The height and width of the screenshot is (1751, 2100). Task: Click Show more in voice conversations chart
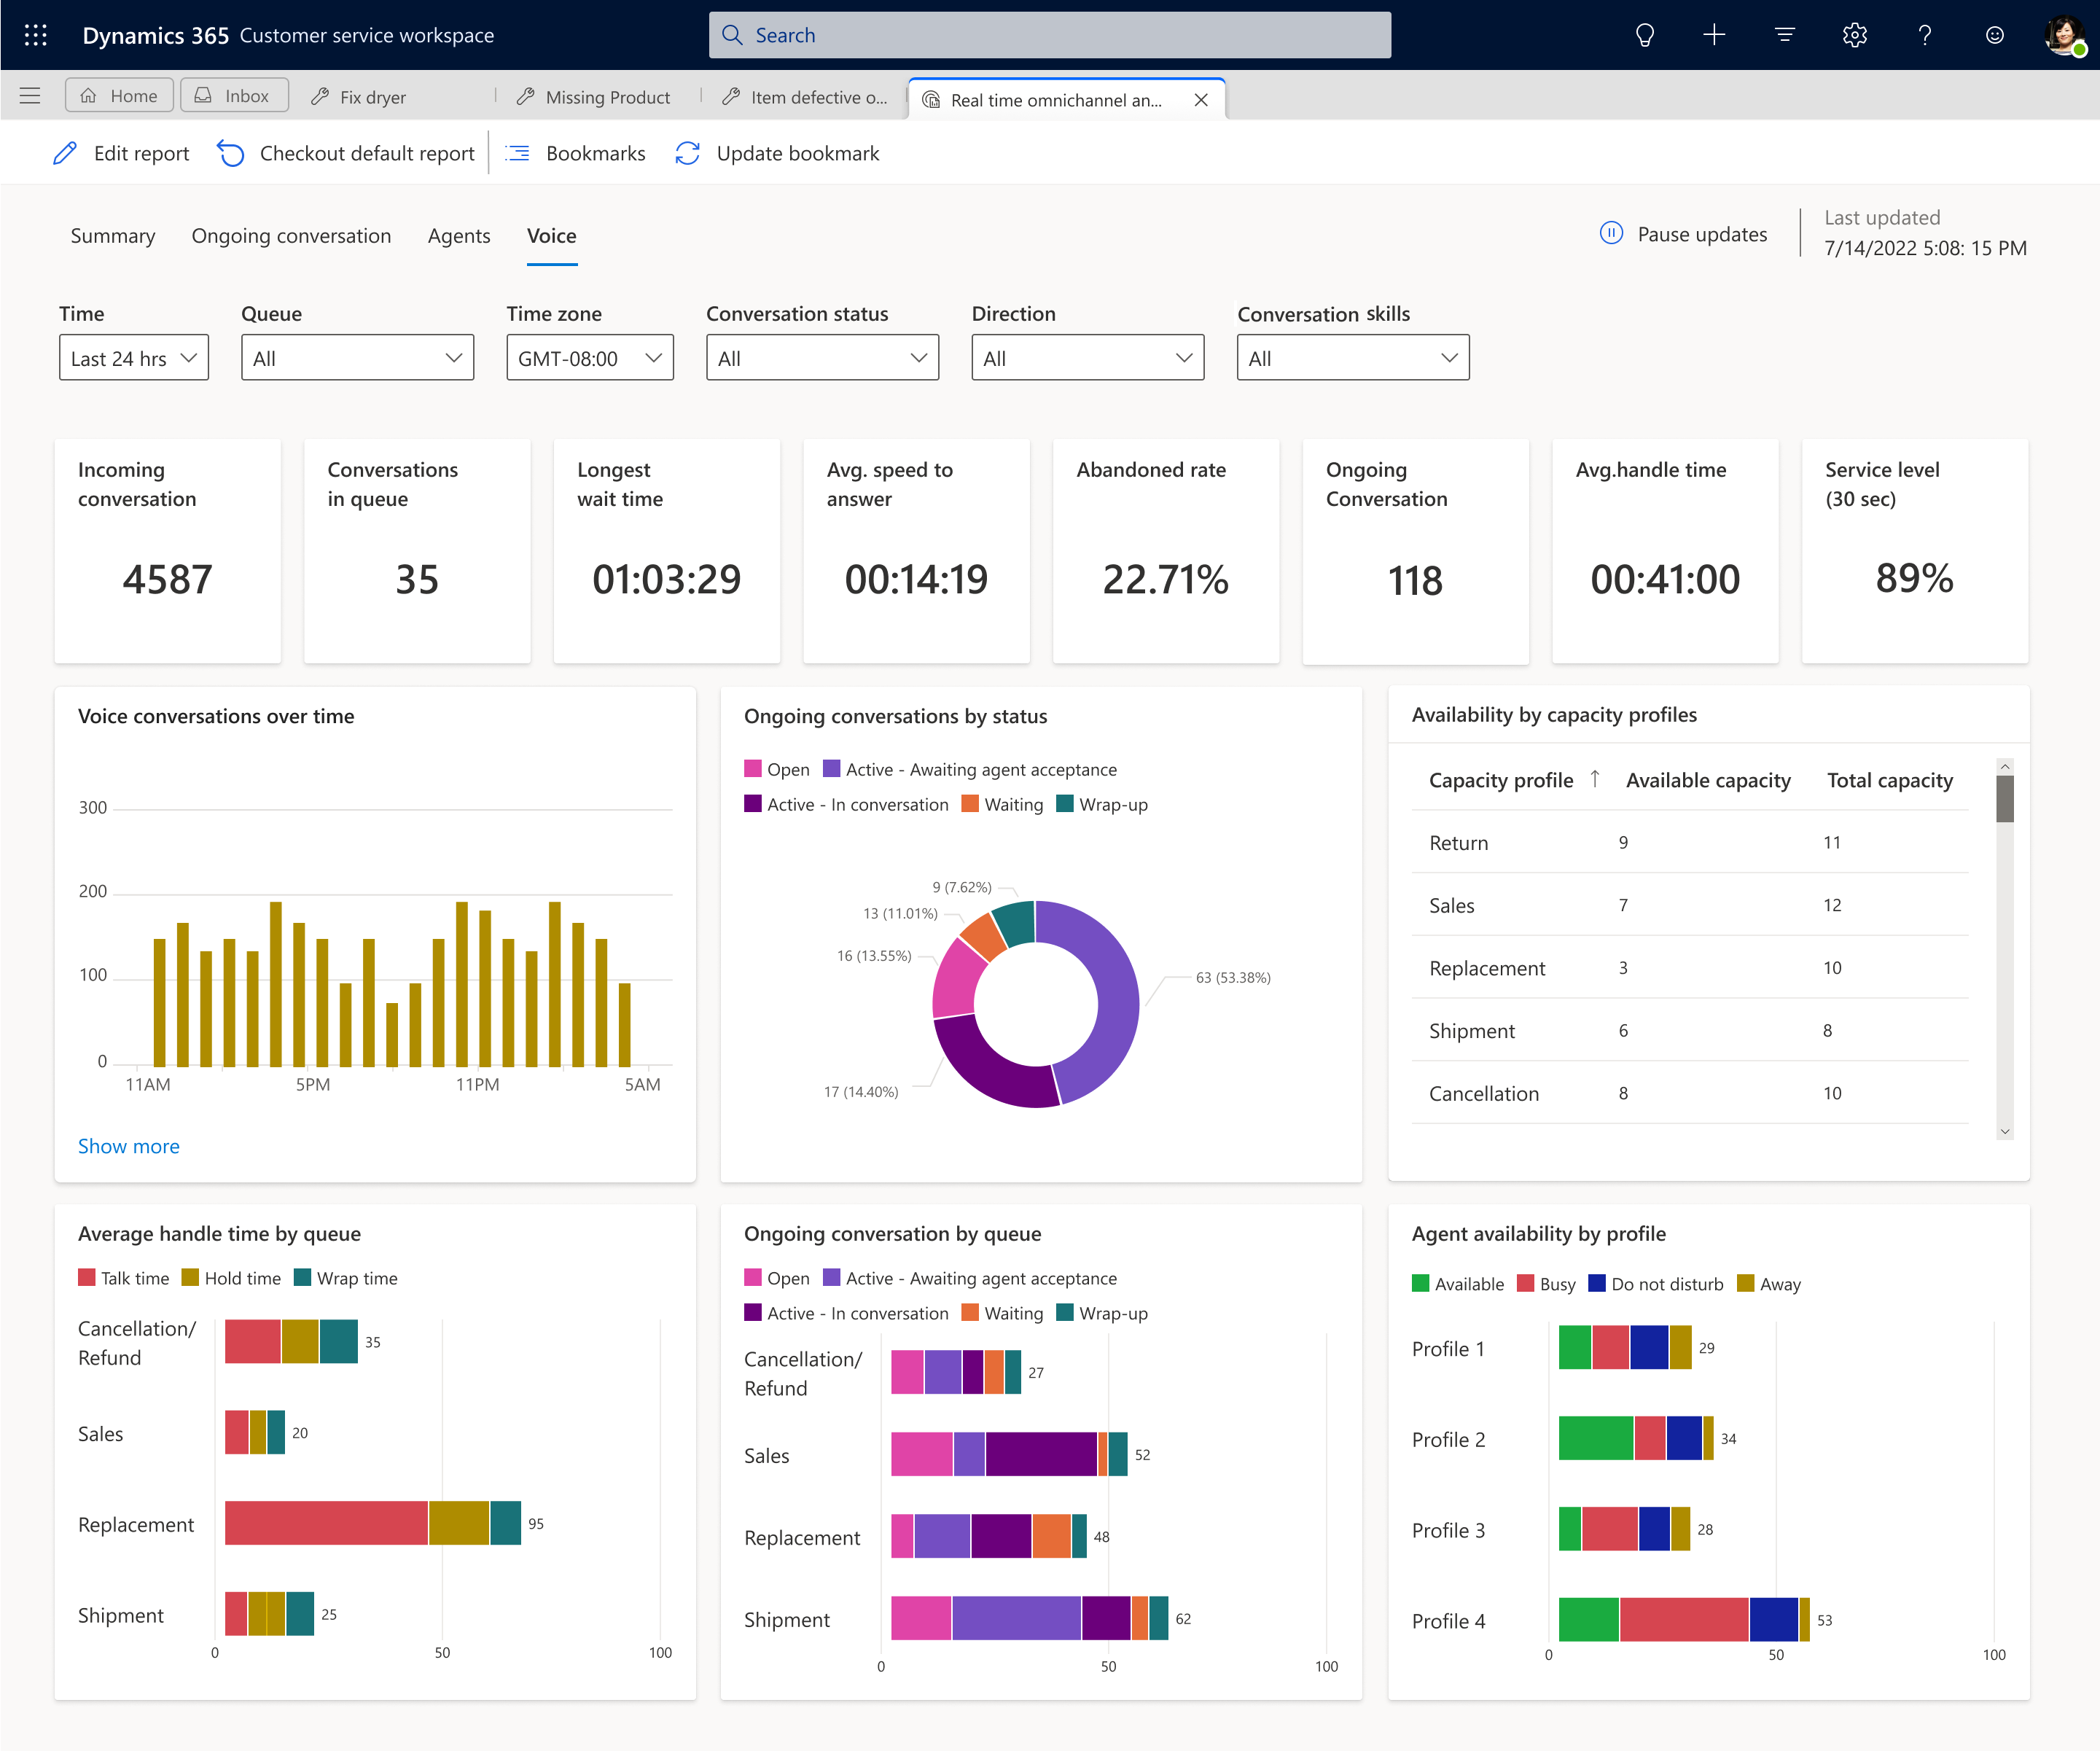pos(128,1146)
